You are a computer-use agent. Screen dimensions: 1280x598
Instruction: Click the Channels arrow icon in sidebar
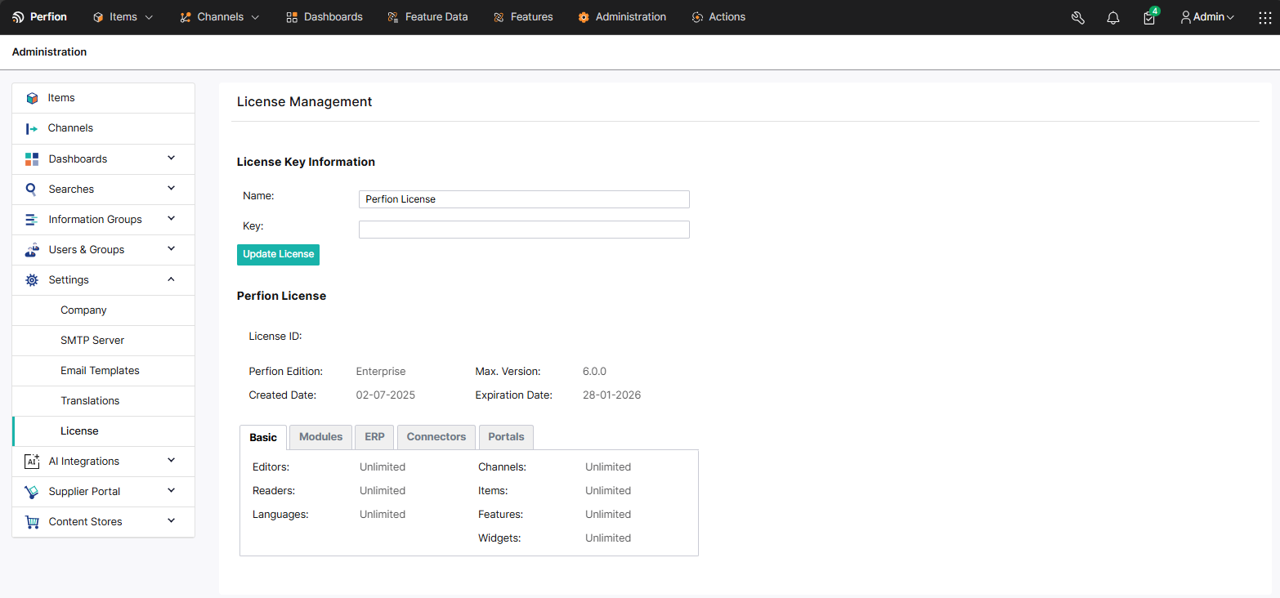coord(32,128)
